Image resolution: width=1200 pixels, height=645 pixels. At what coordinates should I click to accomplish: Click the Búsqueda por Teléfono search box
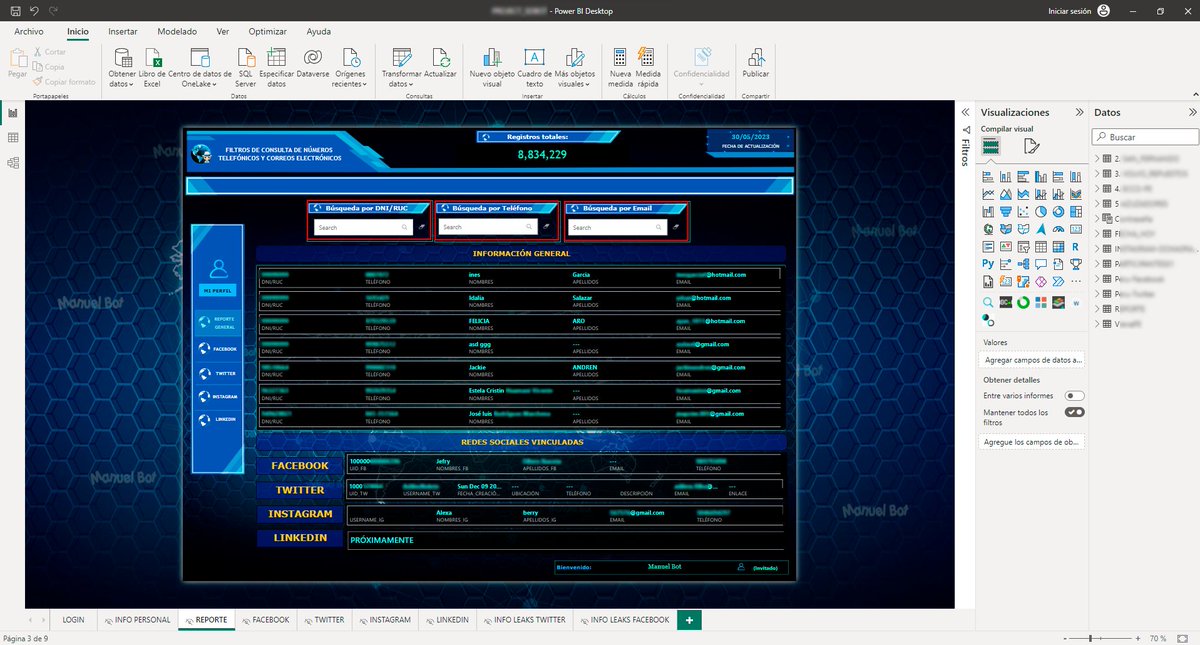click(489, 227)
